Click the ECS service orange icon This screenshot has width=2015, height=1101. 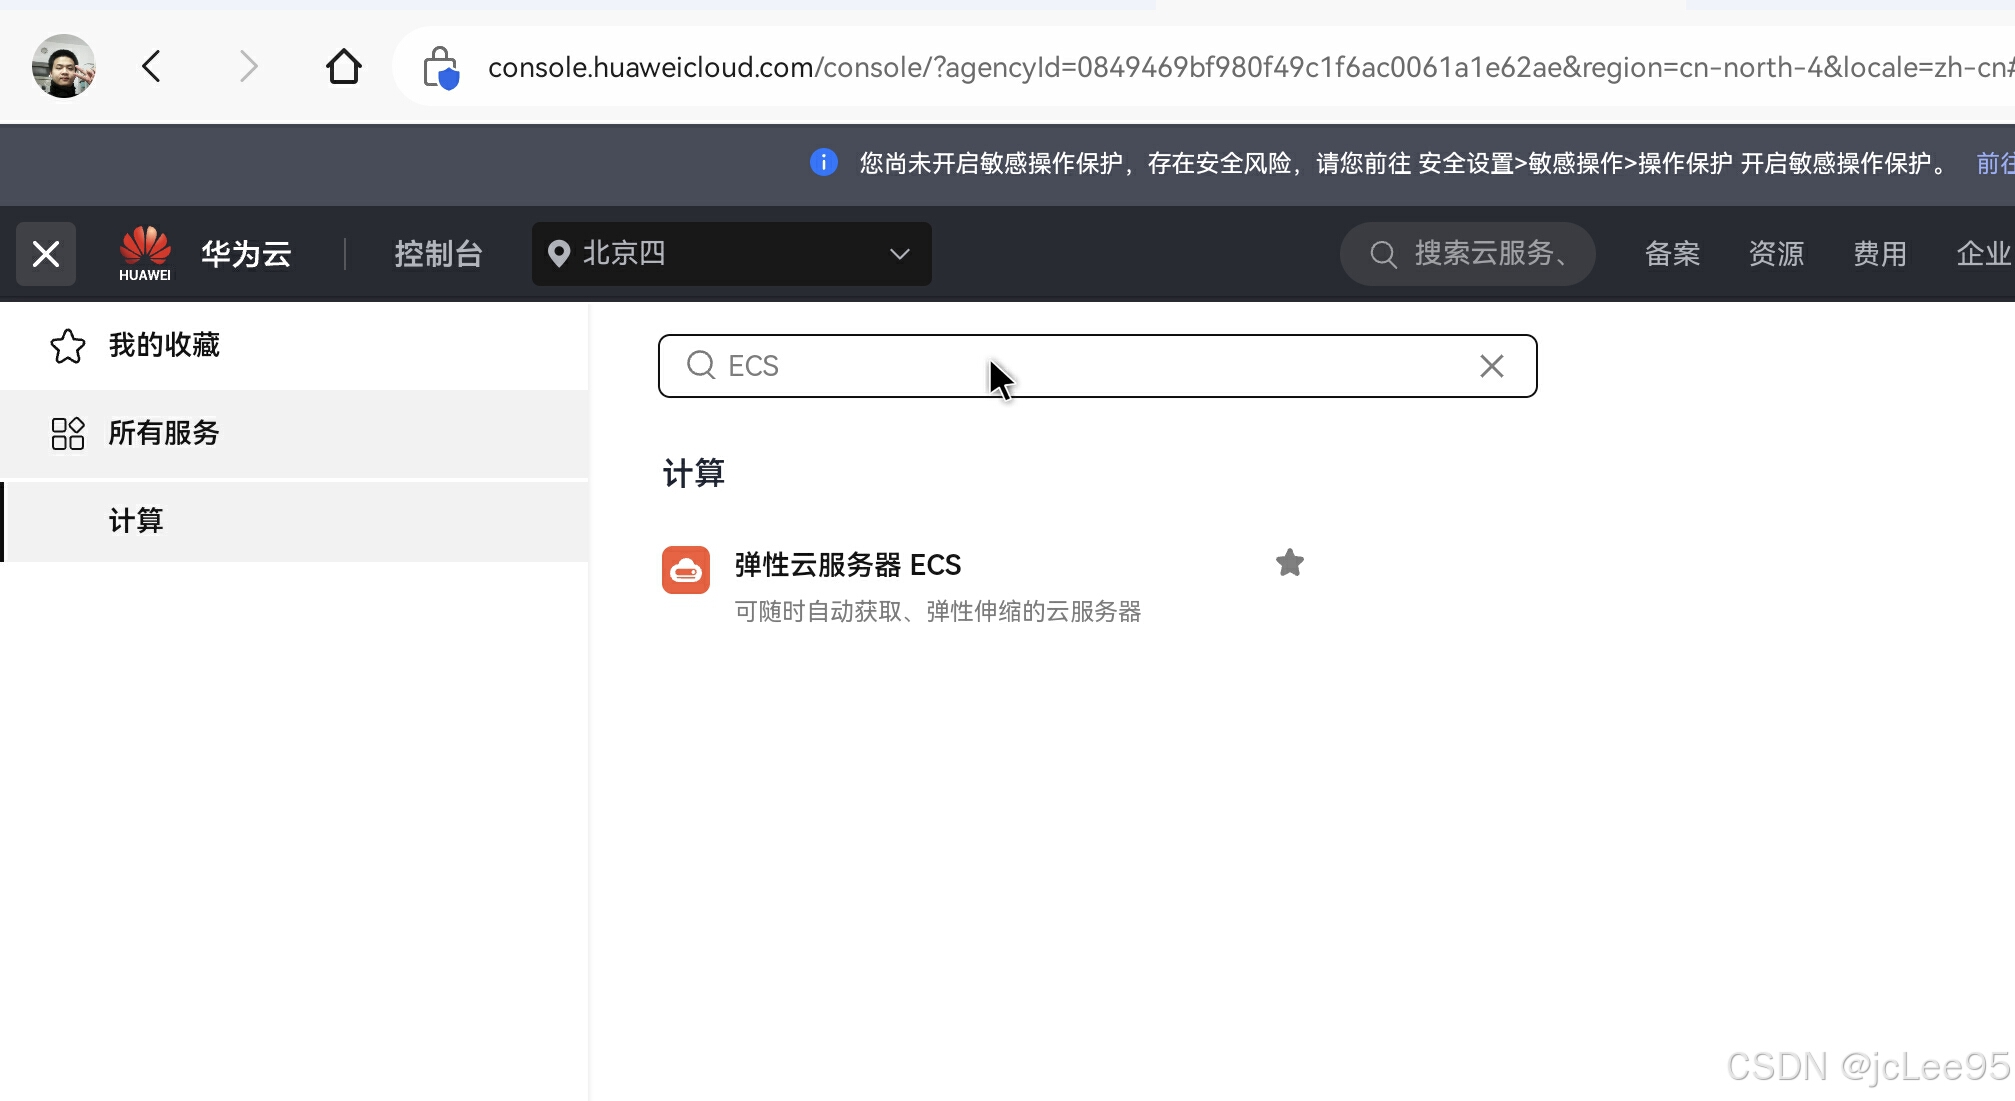pyautogui.click(x=686, y=570)
